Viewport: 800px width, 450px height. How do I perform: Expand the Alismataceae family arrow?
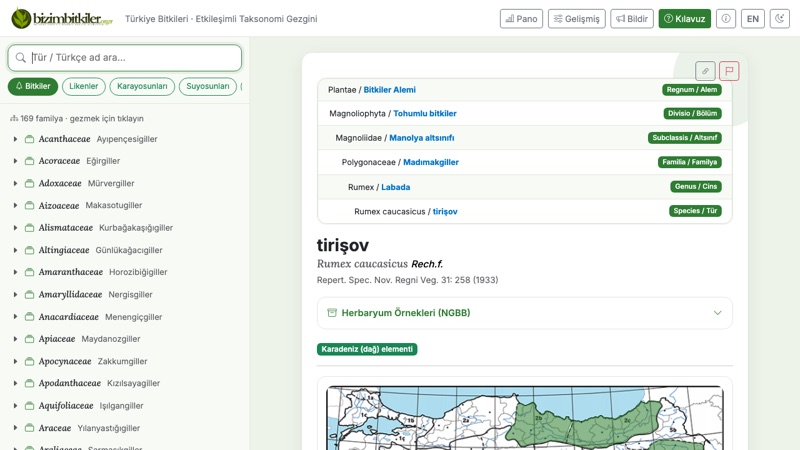pos(15,228)
